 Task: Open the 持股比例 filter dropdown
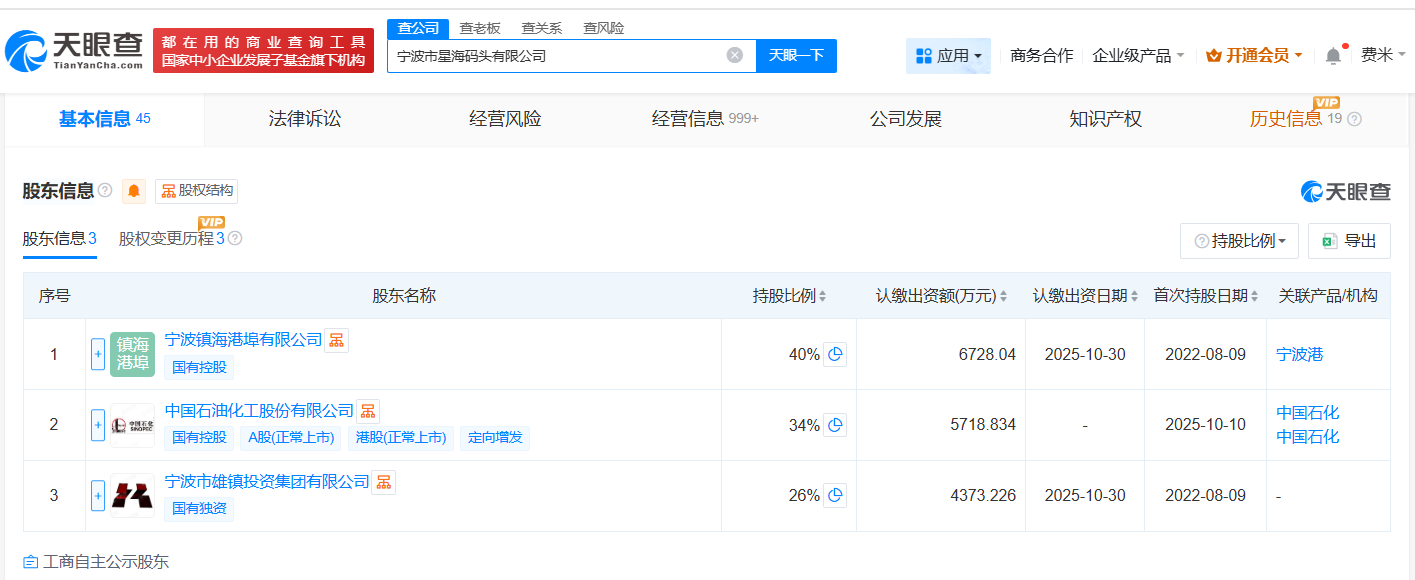click(1239, 240)
